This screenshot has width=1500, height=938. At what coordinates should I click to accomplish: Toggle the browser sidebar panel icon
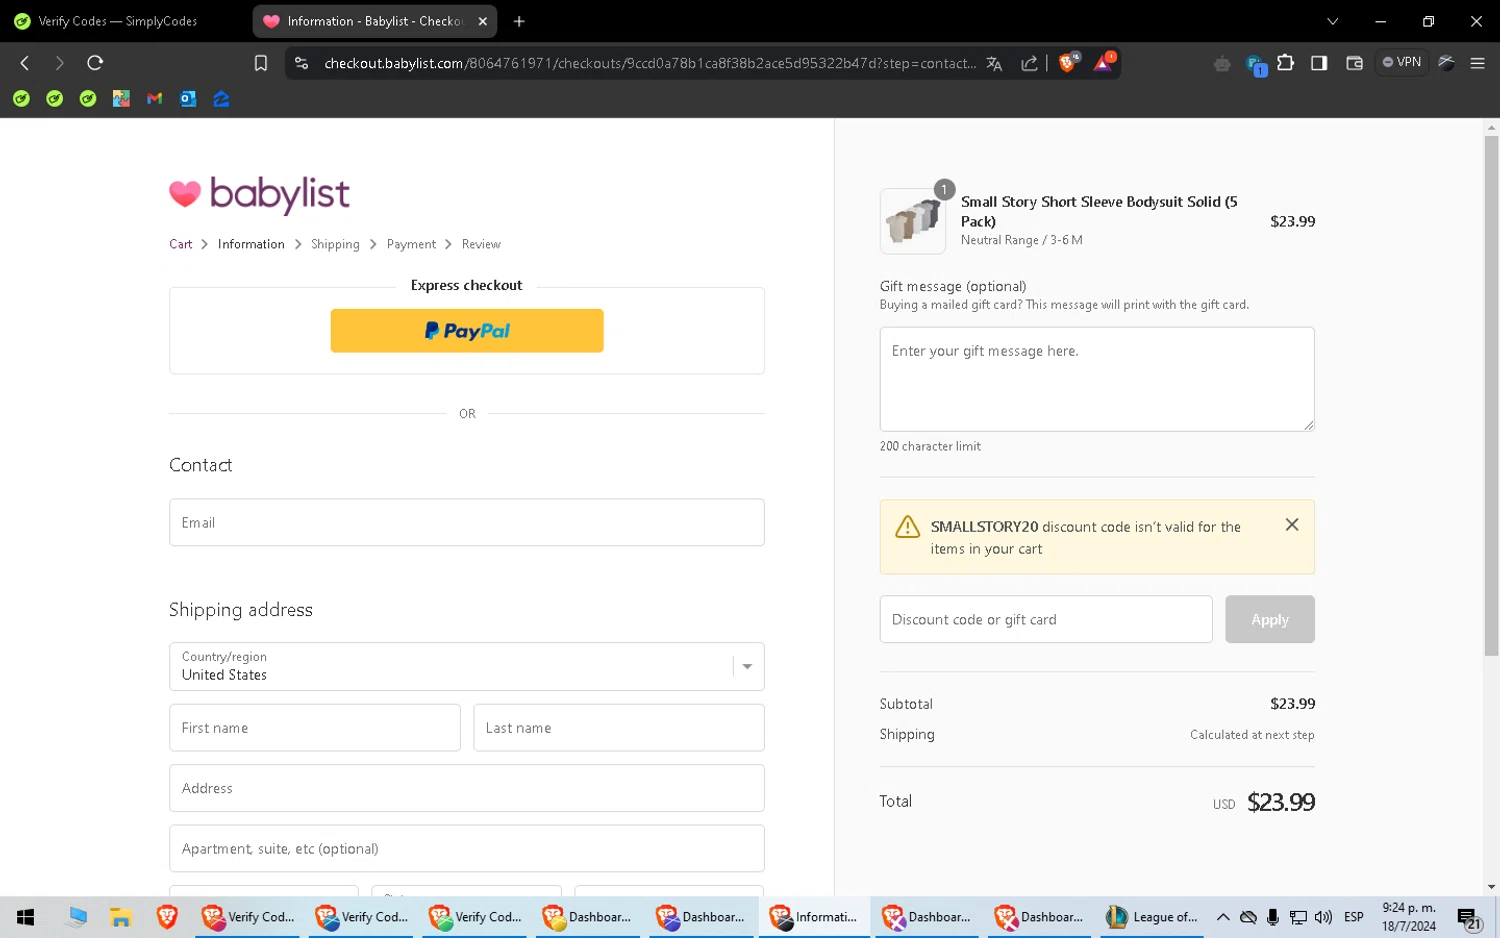1319,63
